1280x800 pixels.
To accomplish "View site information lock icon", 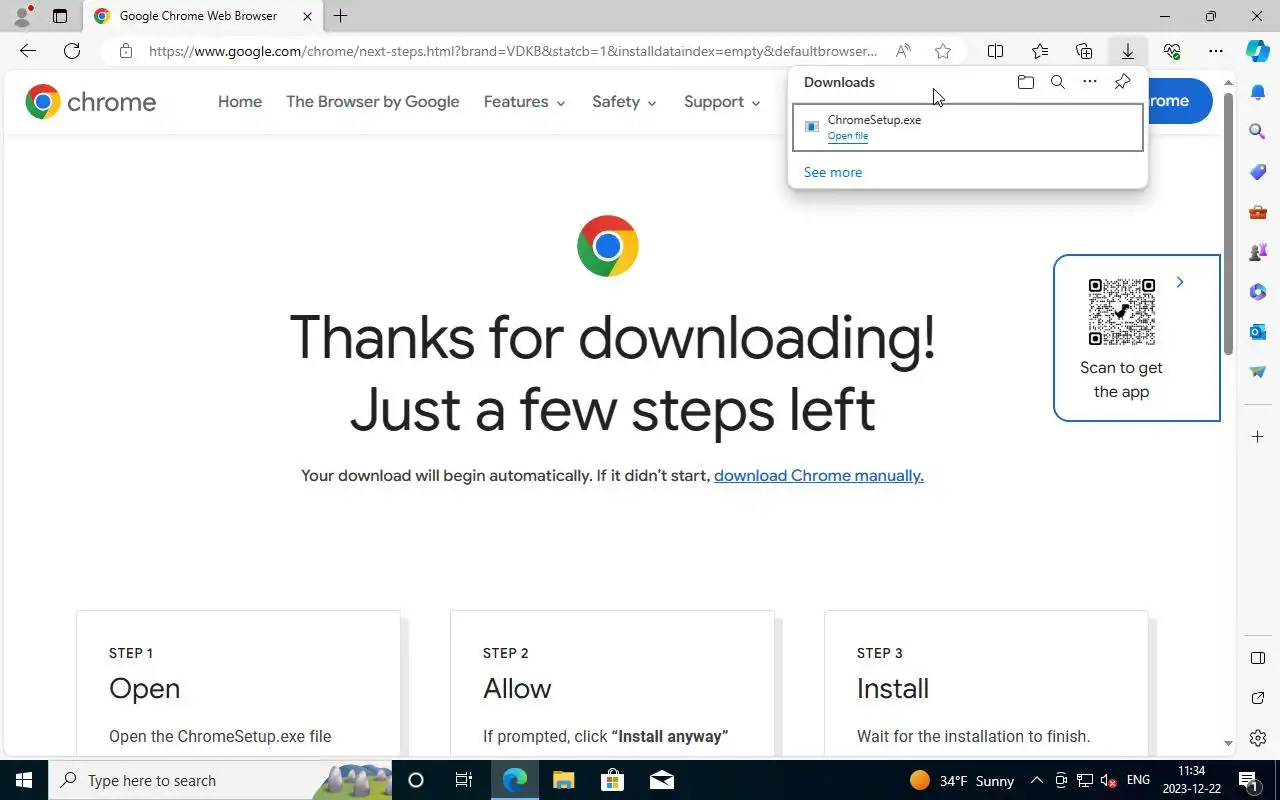I will click(125, 51).
